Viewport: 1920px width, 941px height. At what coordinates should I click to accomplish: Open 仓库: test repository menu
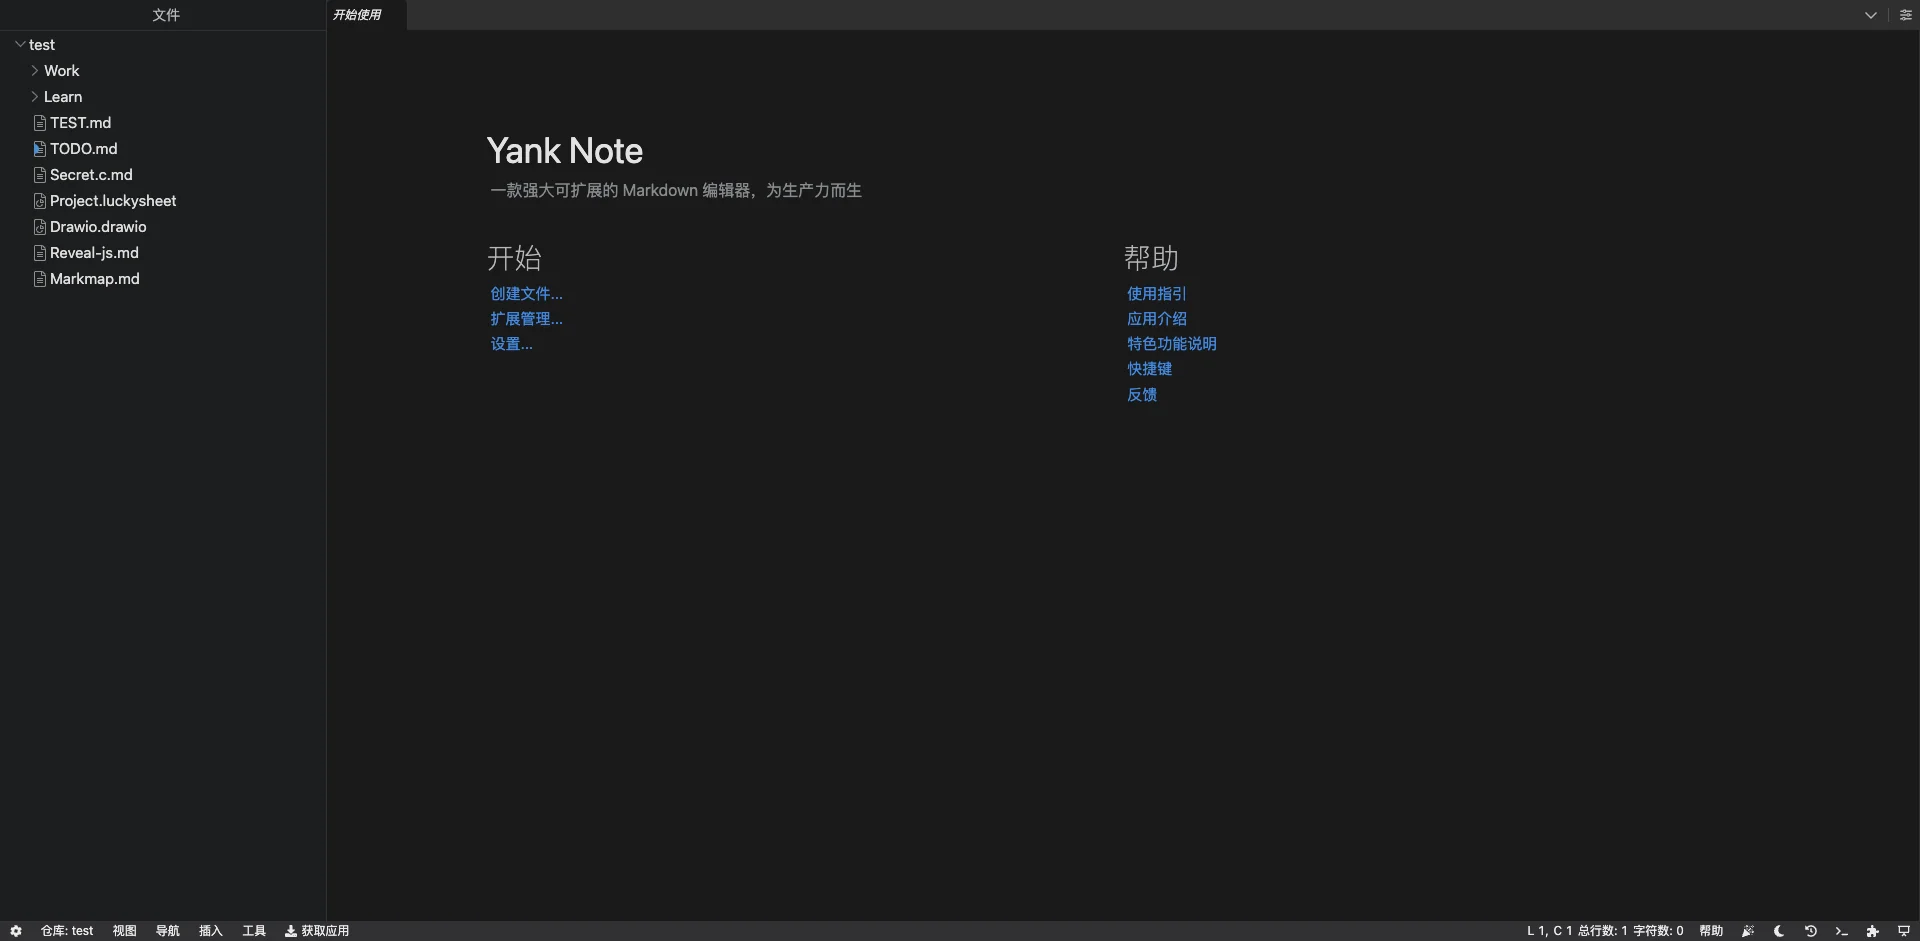(x=67, y=931)
